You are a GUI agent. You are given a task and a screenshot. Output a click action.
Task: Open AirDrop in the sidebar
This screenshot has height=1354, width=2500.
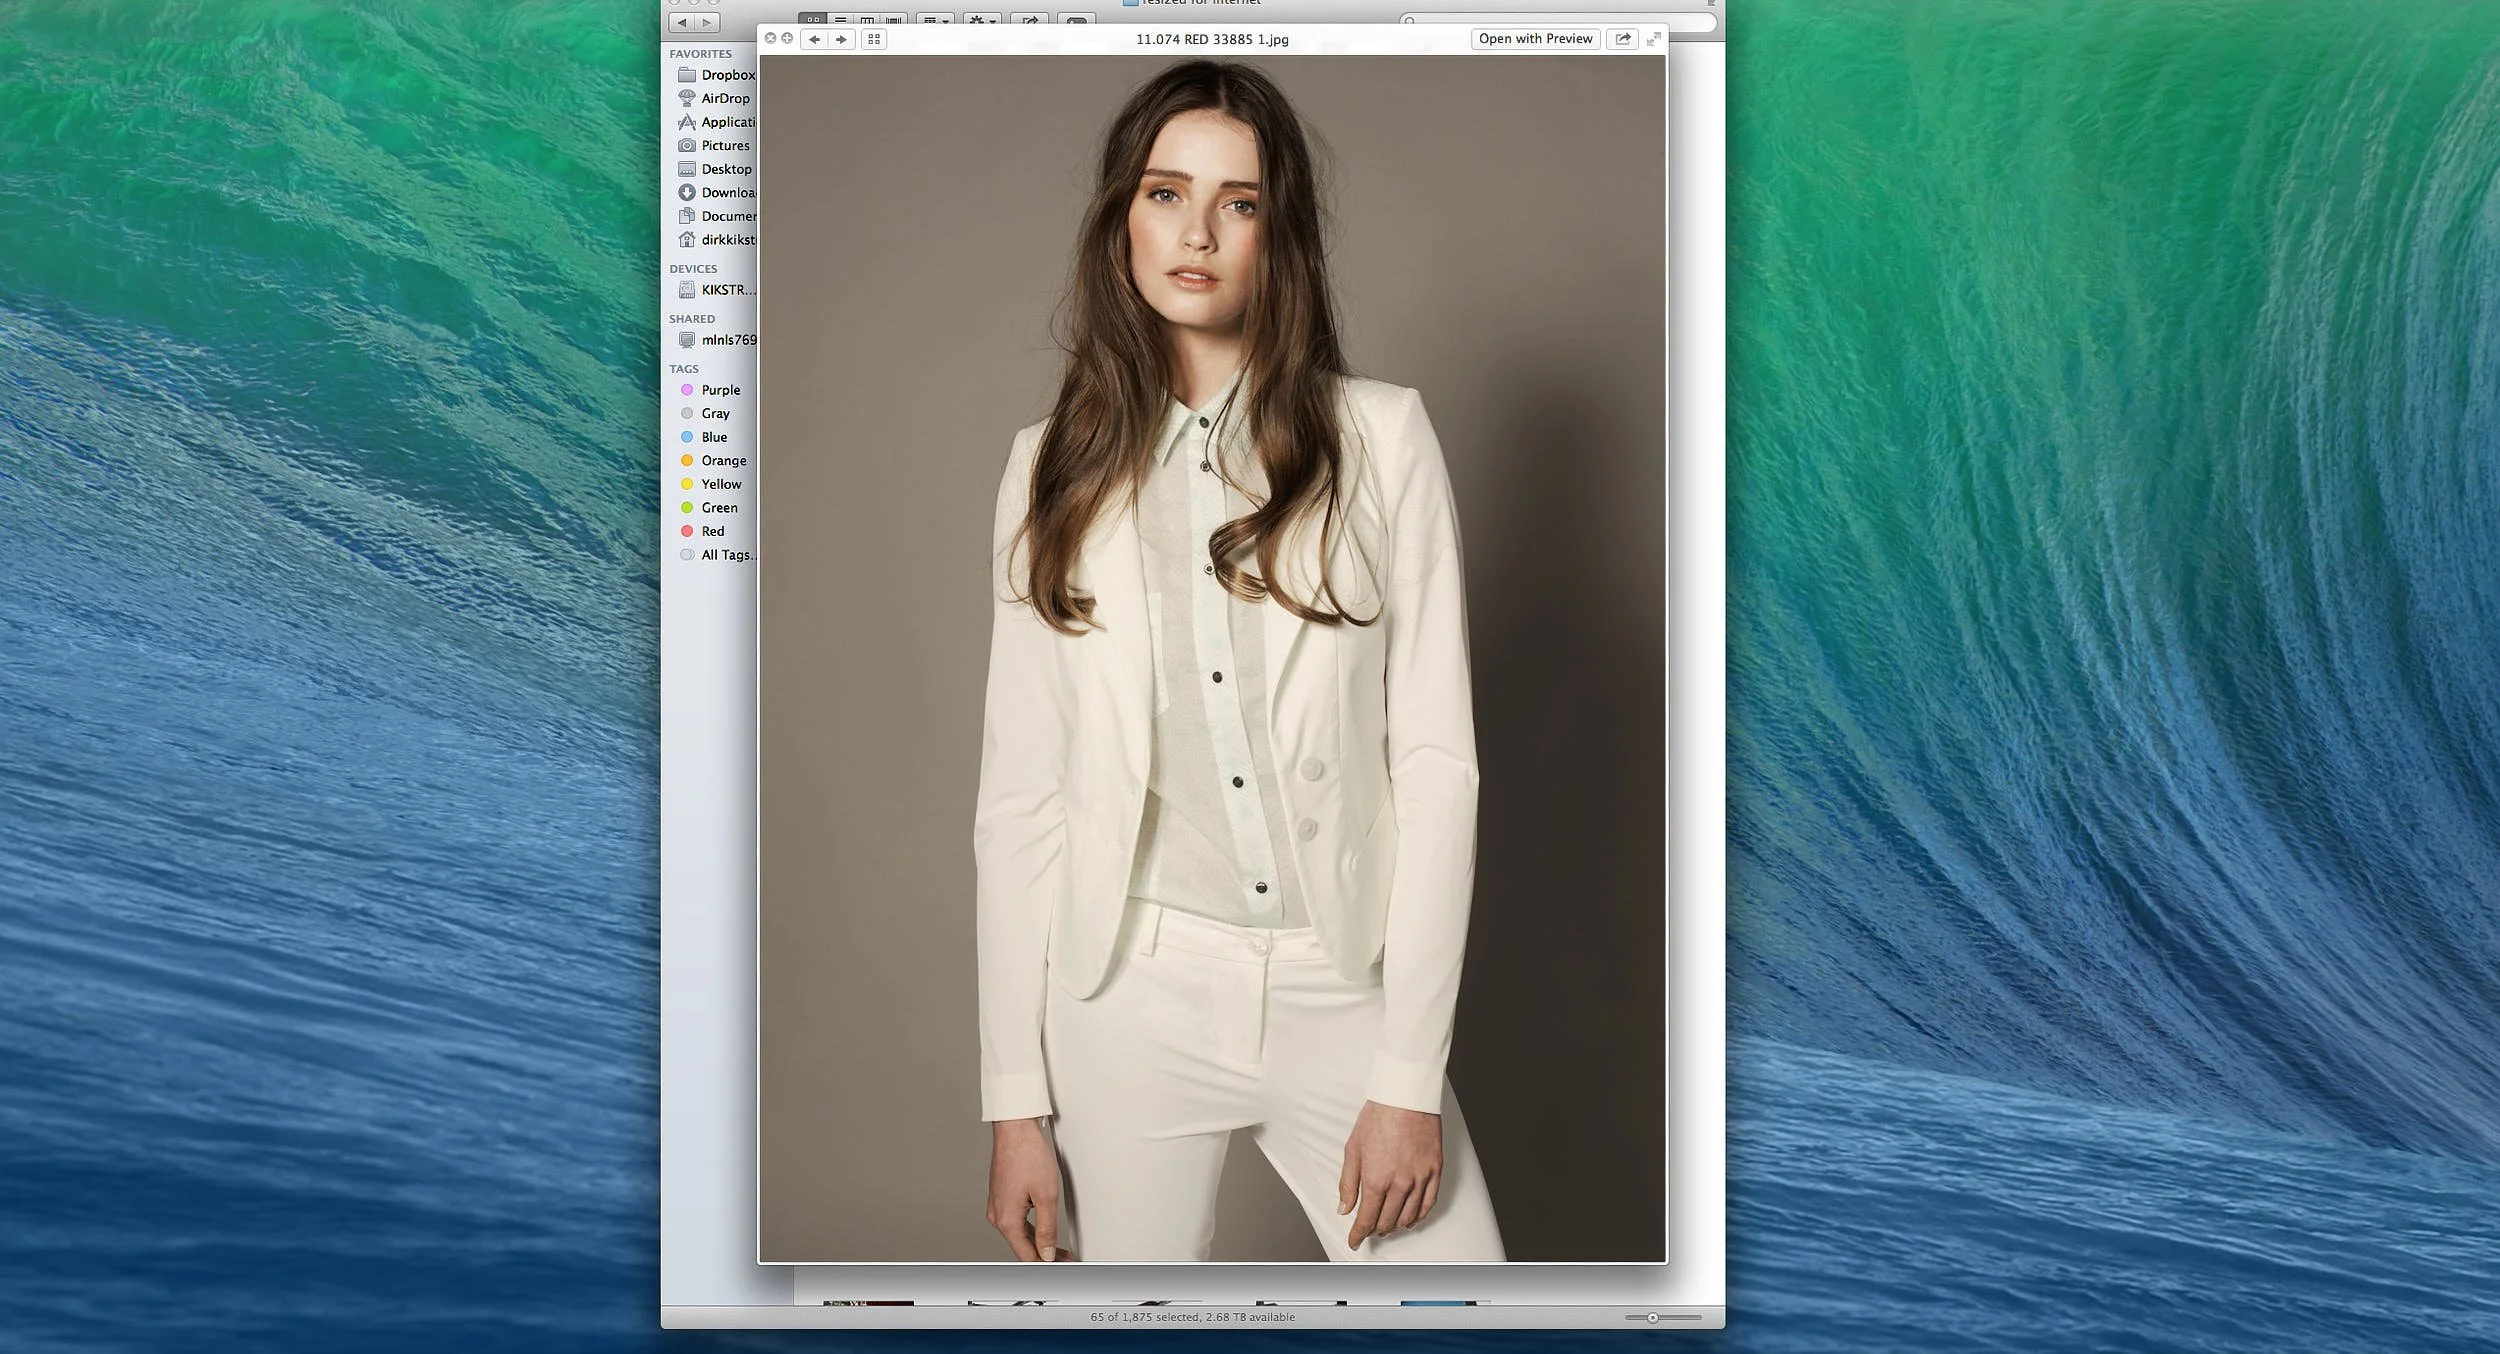pos(724,98)
